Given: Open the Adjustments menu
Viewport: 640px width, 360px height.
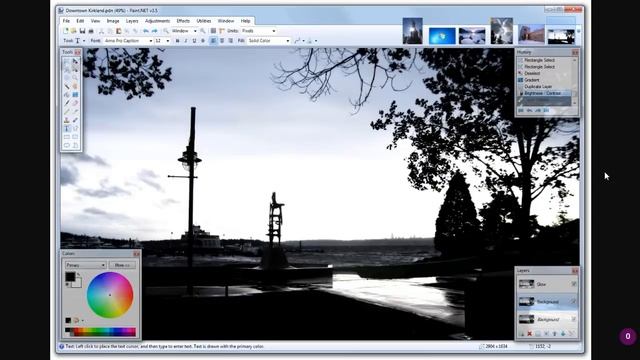Looking at the screenshot, I should [158, 21].
